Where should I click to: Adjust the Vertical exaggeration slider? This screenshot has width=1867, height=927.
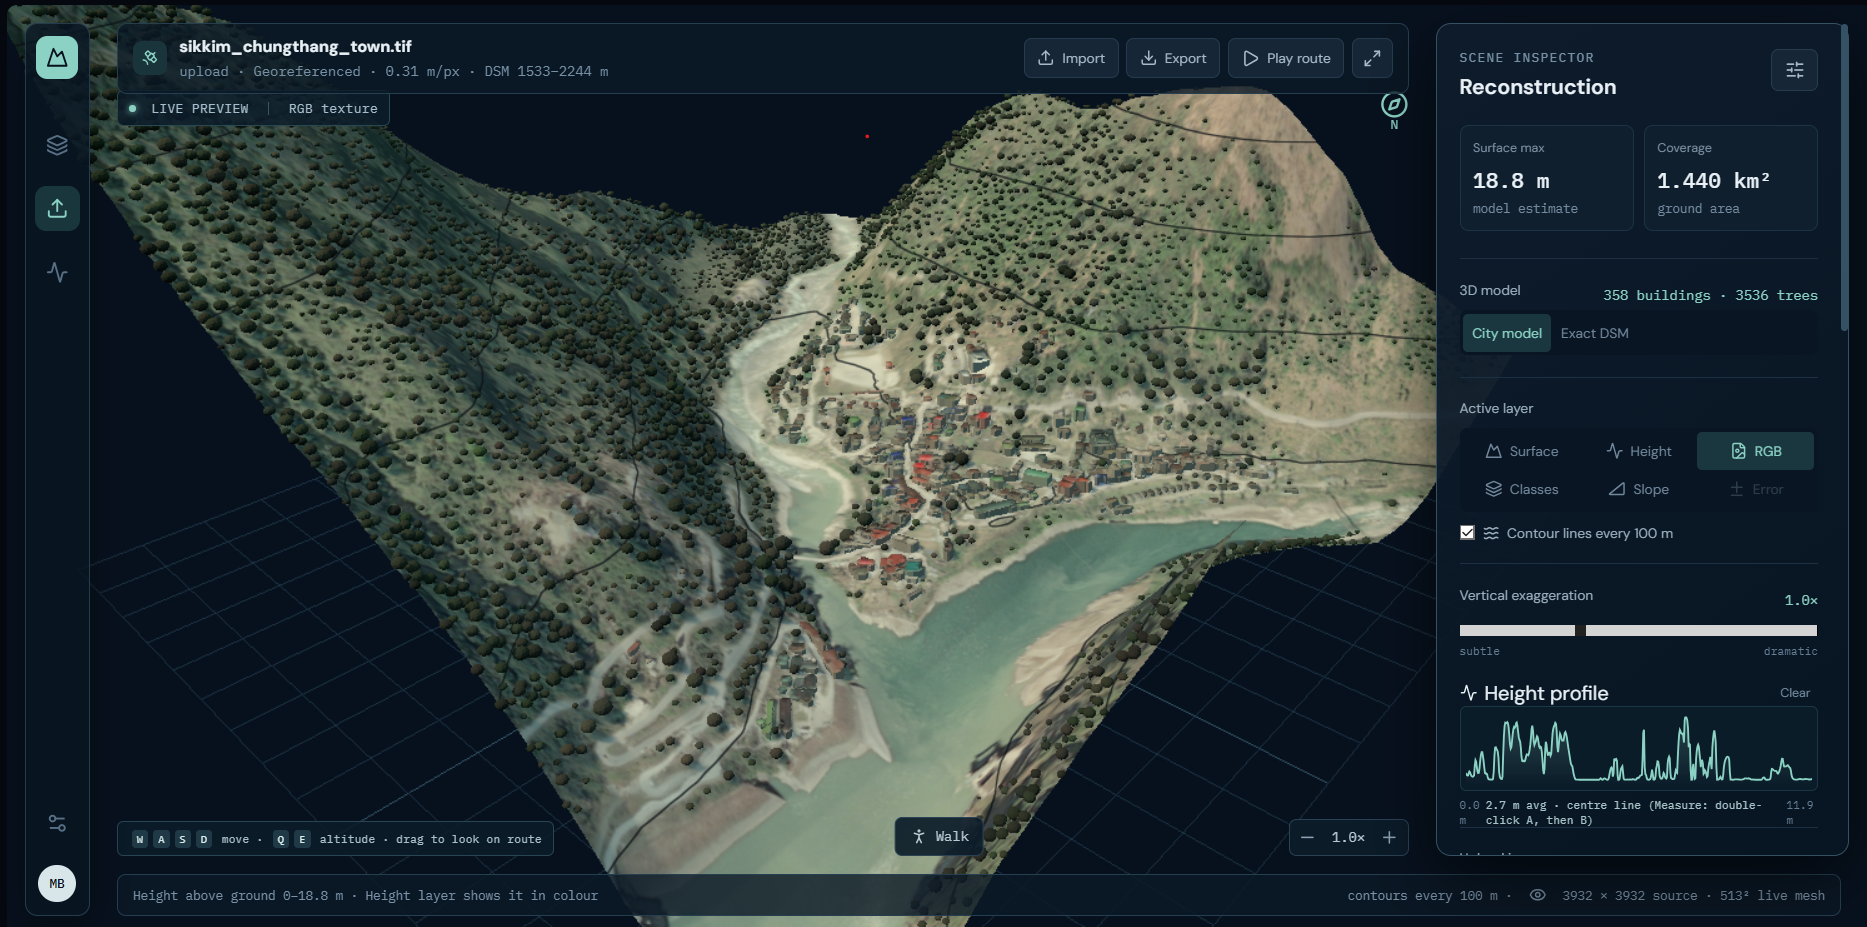(1638, 630)
